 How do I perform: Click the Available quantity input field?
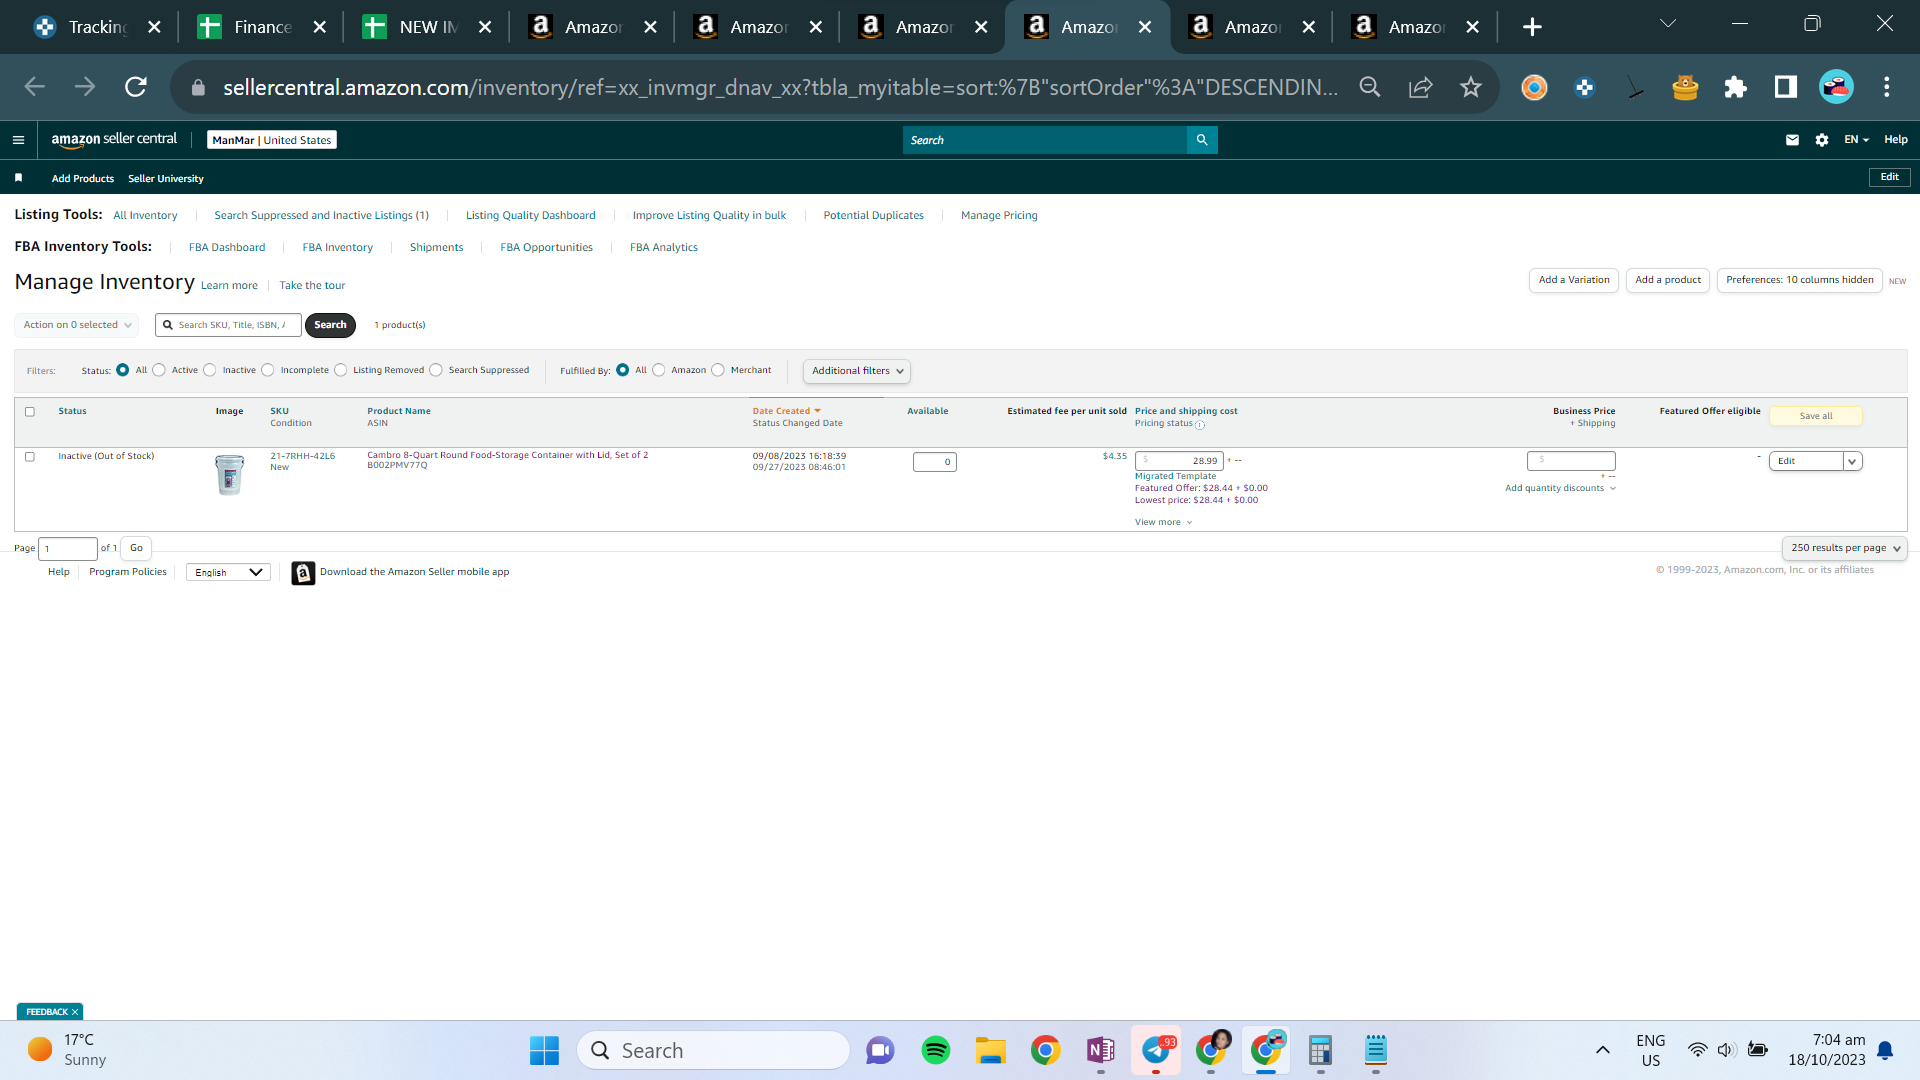[934, 462]
